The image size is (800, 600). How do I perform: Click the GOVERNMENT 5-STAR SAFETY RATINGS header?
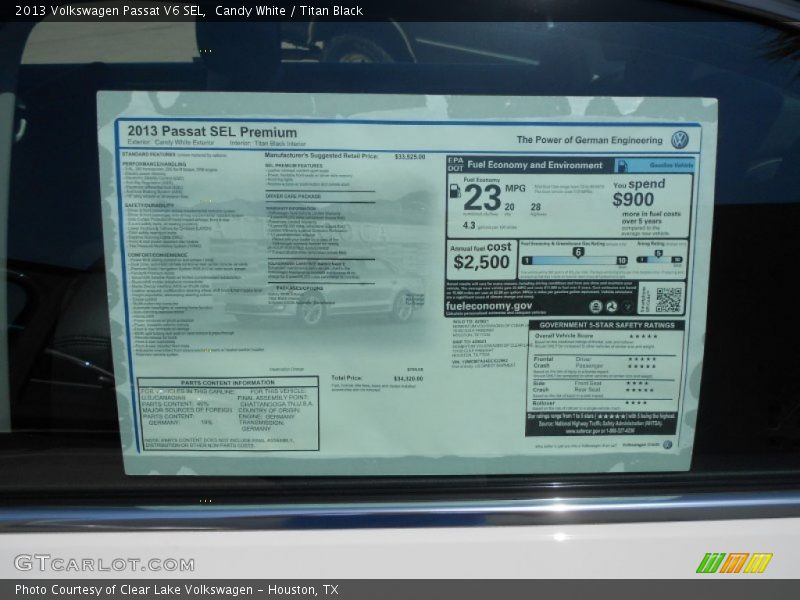pyautogui.click(x=608, y=325)
